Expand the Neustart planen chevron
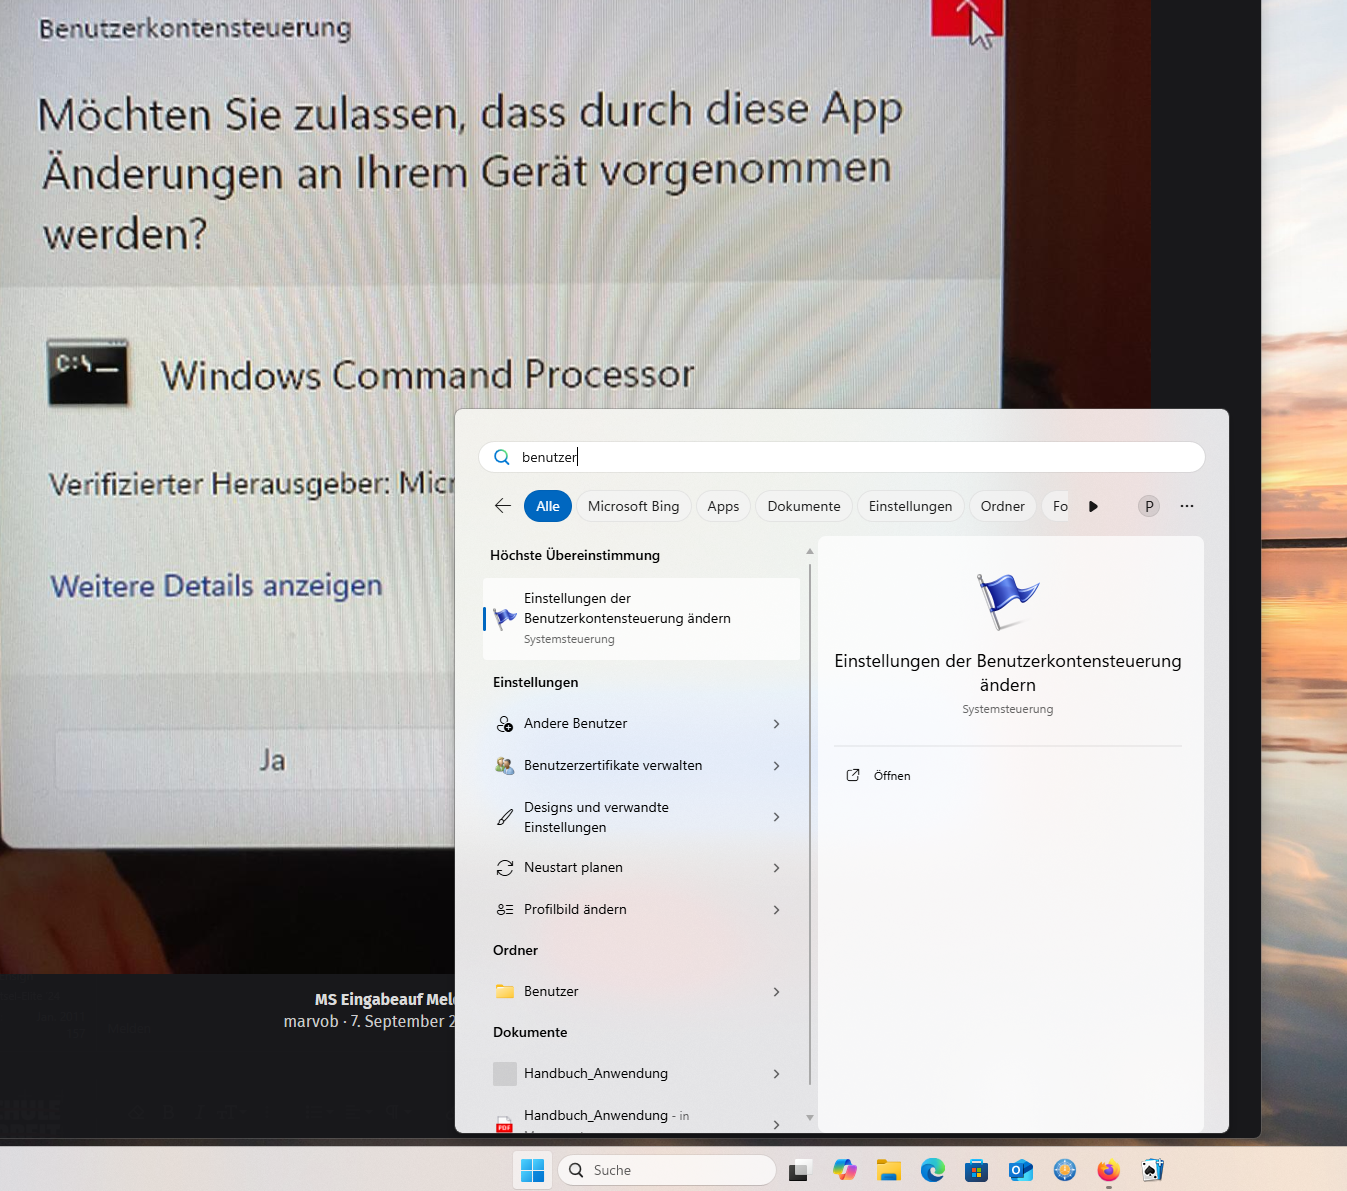Screen dimensions: 1347x1191 click(776, 867)
